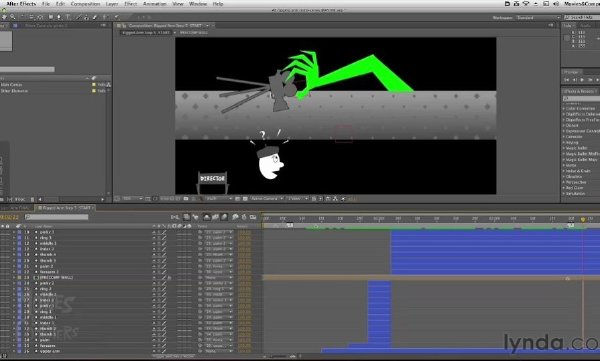Open the viewer magnification dropdown
The height and width of the screenshot is (361, 600).
[x=132, y=199]
